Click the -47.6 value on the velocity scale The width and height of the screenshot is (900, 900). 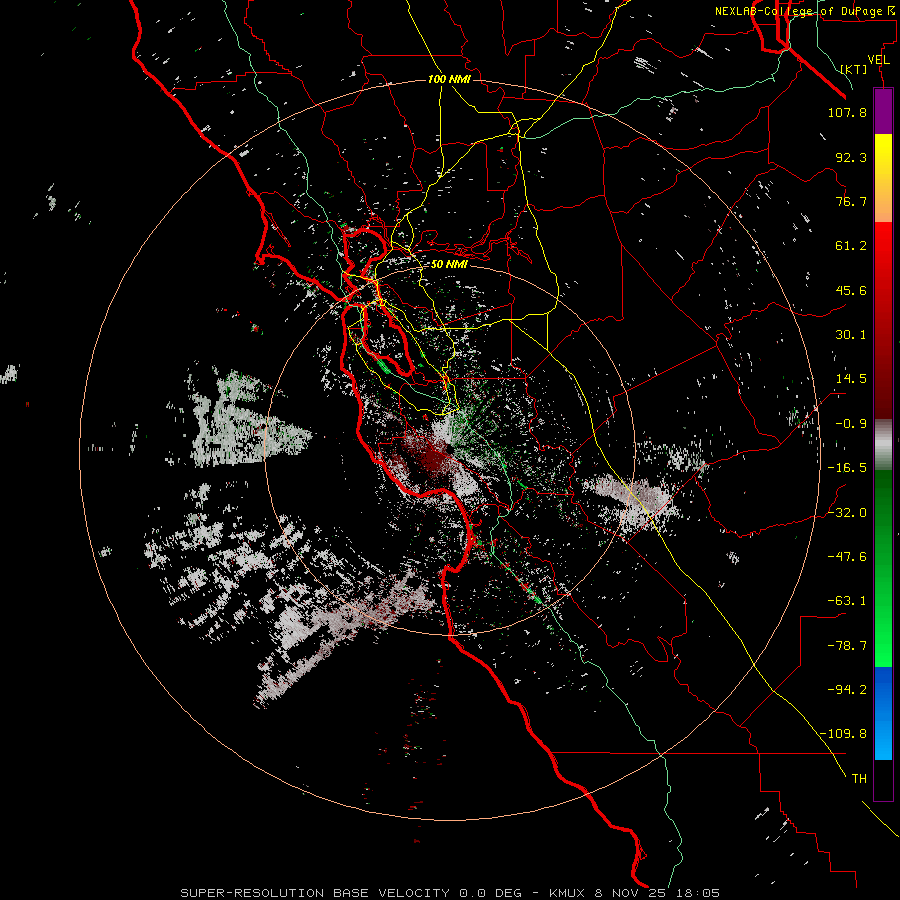tap(847, 556)
